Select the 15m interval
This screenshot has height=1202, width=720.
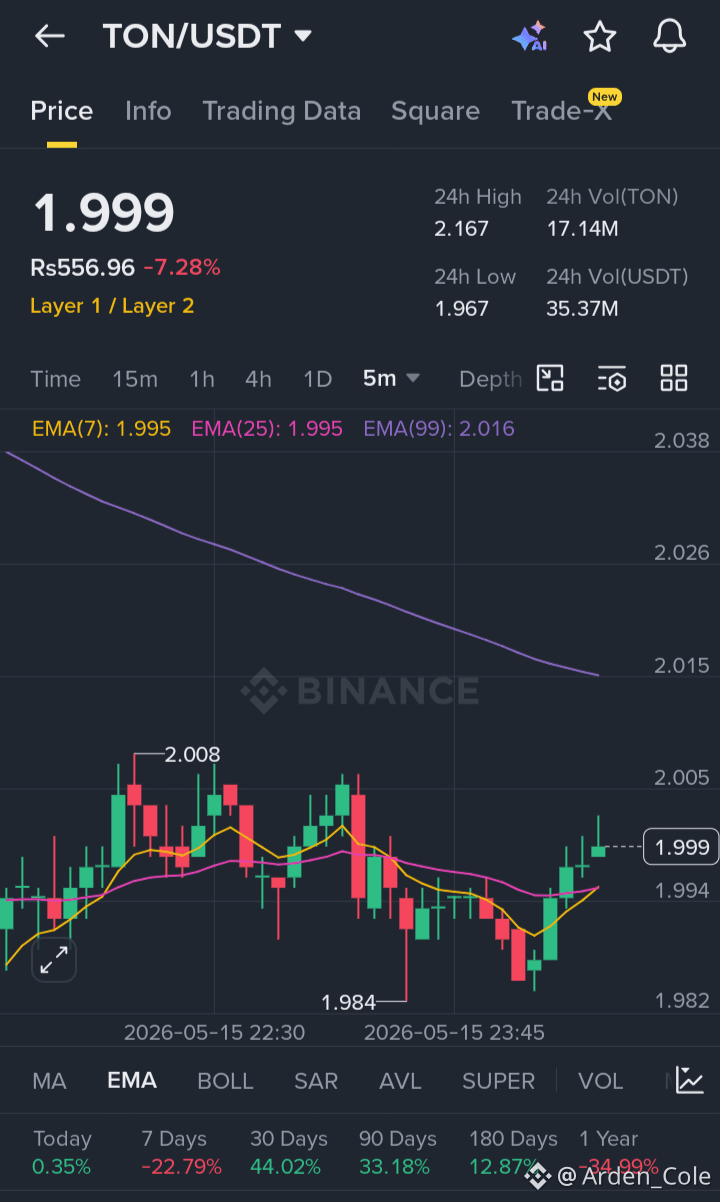135,379
